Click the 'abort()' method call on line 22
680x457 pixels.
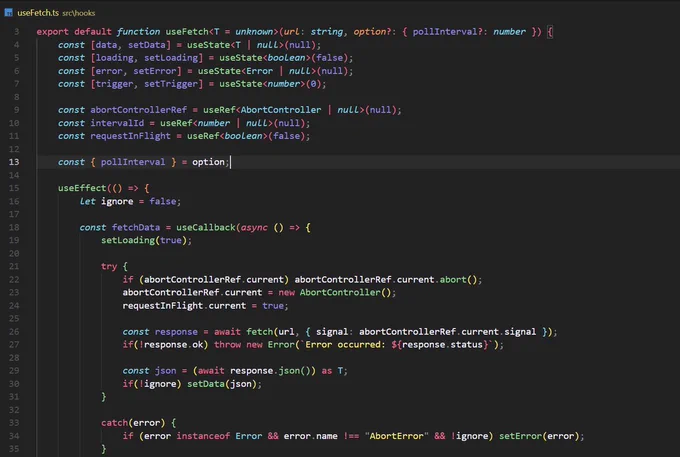(x=458, y=279)
